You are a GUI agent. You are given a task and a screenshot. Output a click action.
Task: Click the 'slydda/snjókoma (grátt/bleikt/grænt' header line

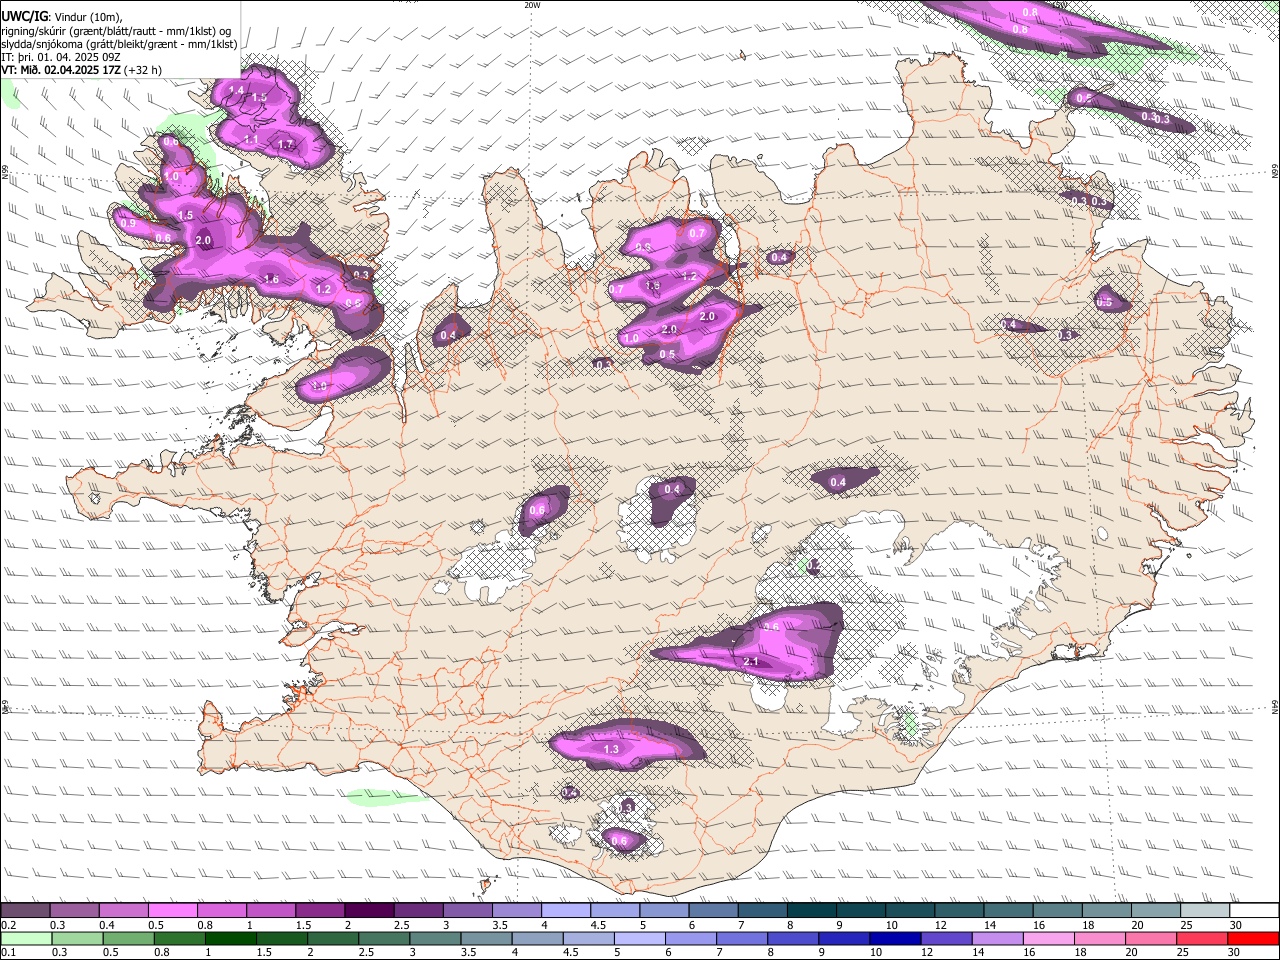pos(119,43)
